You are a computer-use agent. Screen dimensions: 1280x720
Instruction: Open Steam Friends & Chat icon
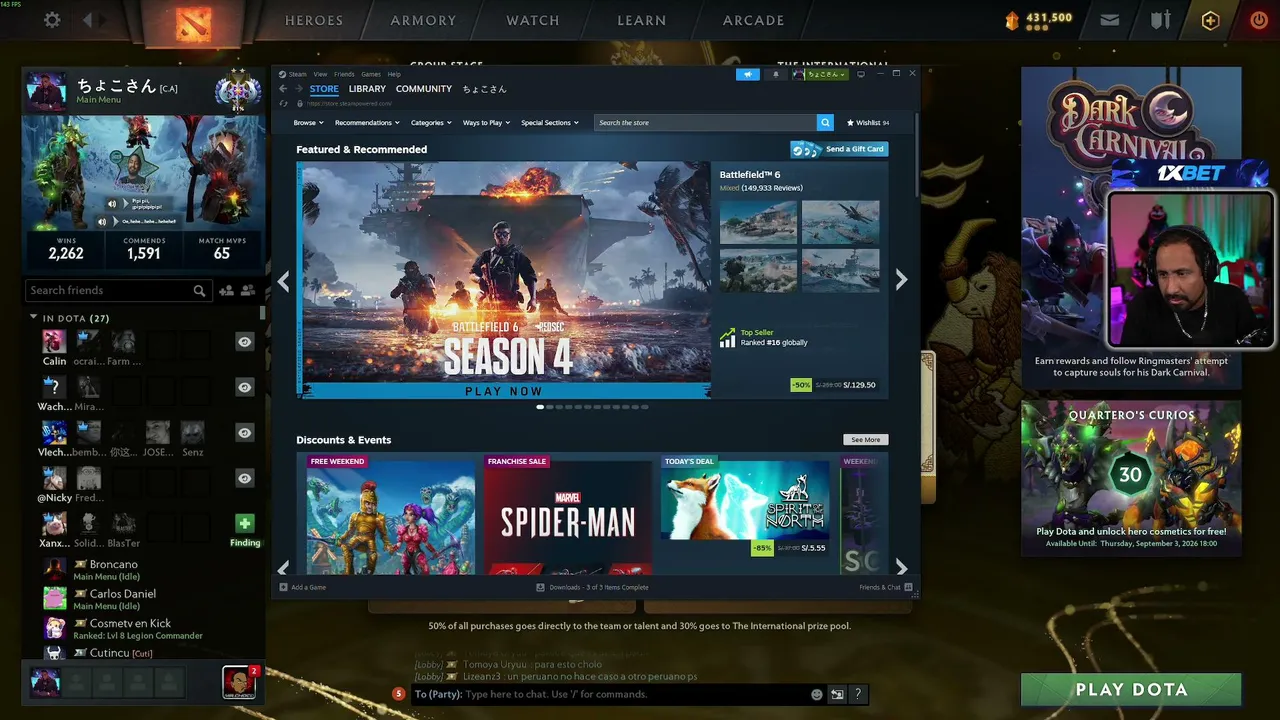coord(908,587)
